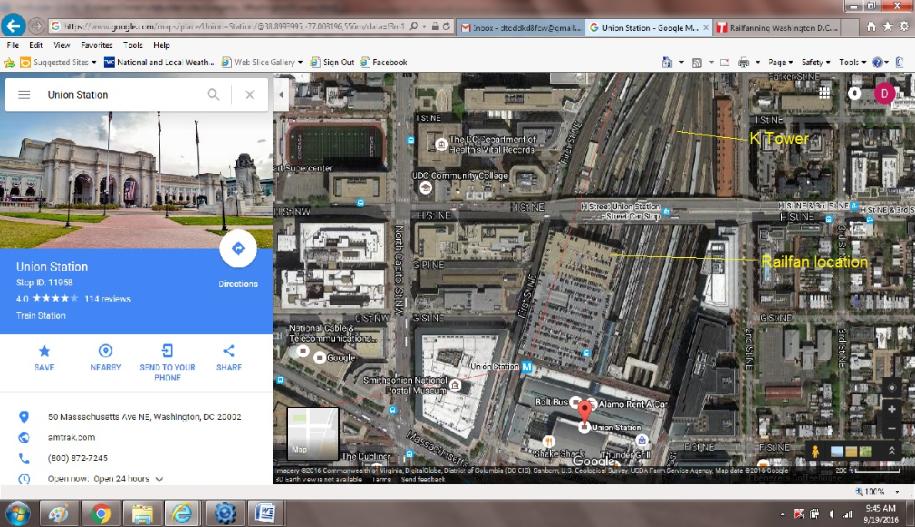Image resolution: width=915 pixels, height=527 pixels.
Task: Open the Google apps grid icon
Action: coord(825,92)
